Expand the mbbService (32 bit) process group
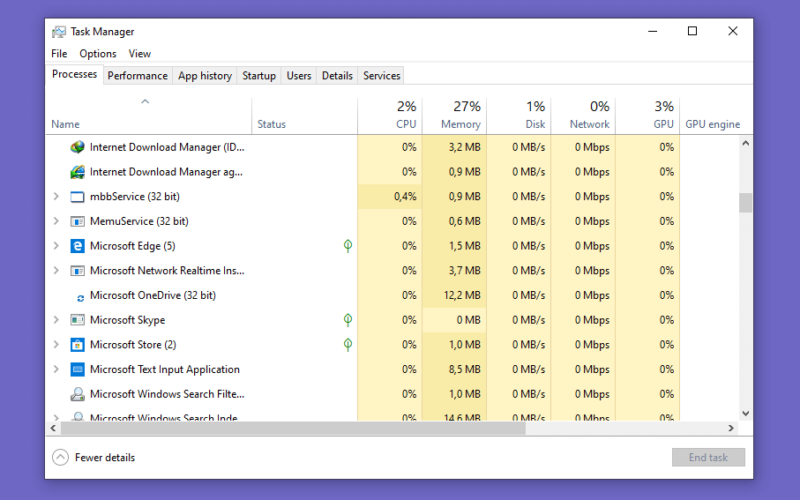Viewport: 800px width, 500px height. (x=56, y=196)
